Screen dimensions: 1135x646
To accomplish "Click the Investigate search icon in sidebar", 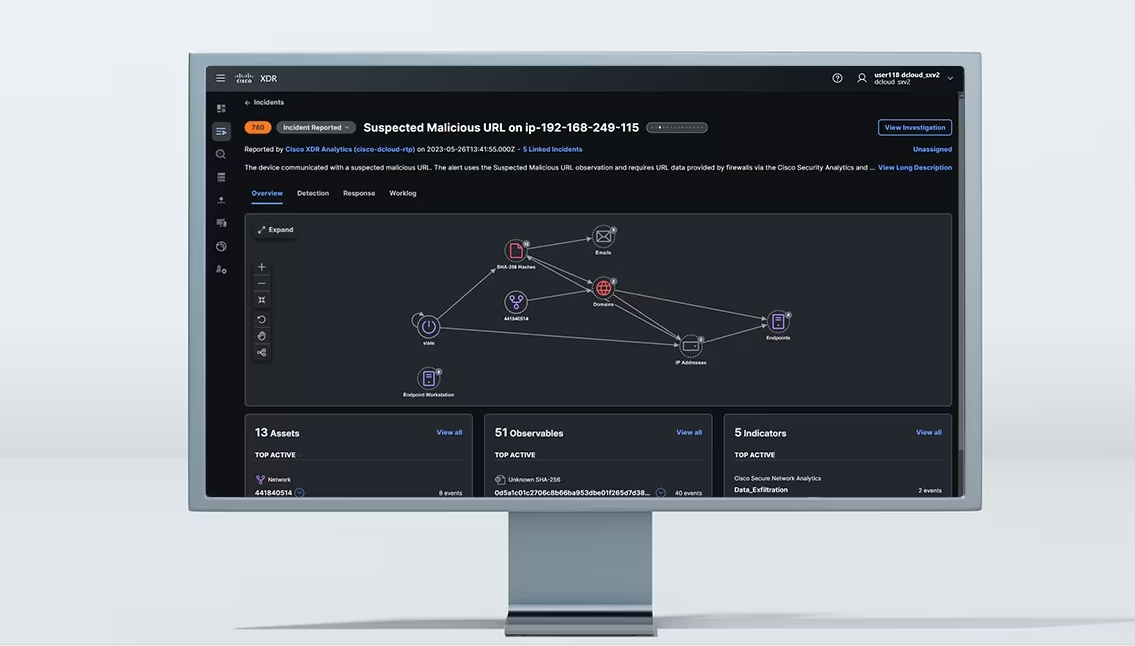I will [x=221, y=154].
